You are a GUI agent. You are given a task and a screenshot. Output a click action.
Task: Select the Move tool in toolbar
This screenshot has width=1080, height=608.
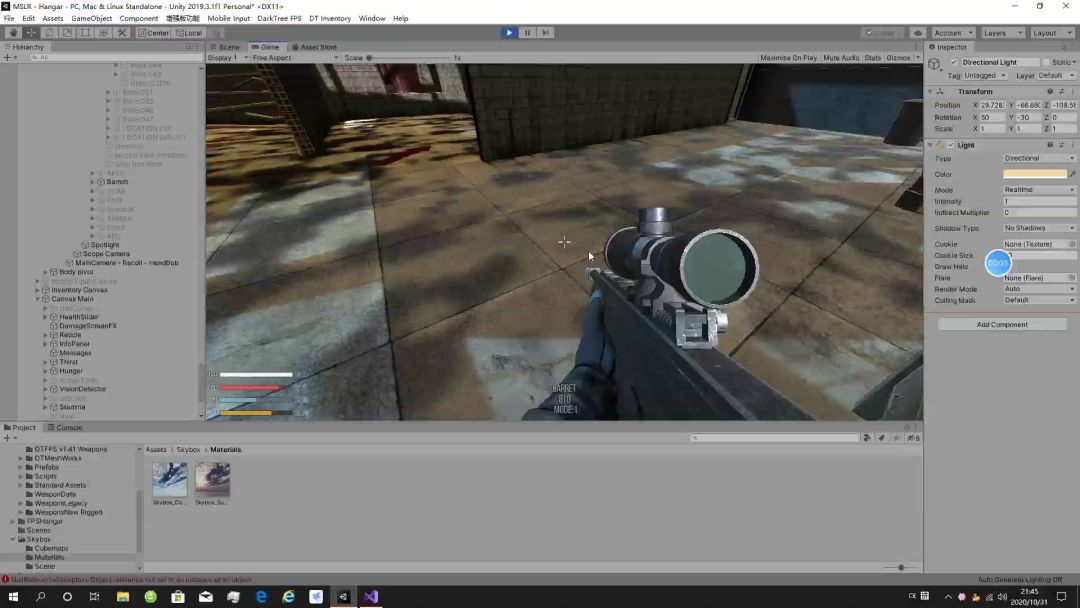[x=31, y=32]
